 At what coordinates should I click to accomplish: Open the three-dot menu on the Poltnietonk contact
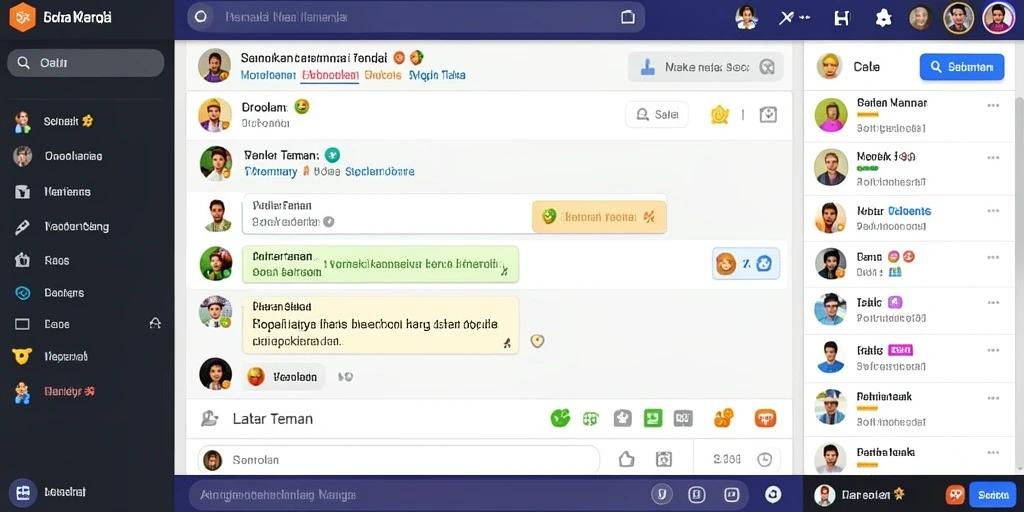[x=993, y=398]
